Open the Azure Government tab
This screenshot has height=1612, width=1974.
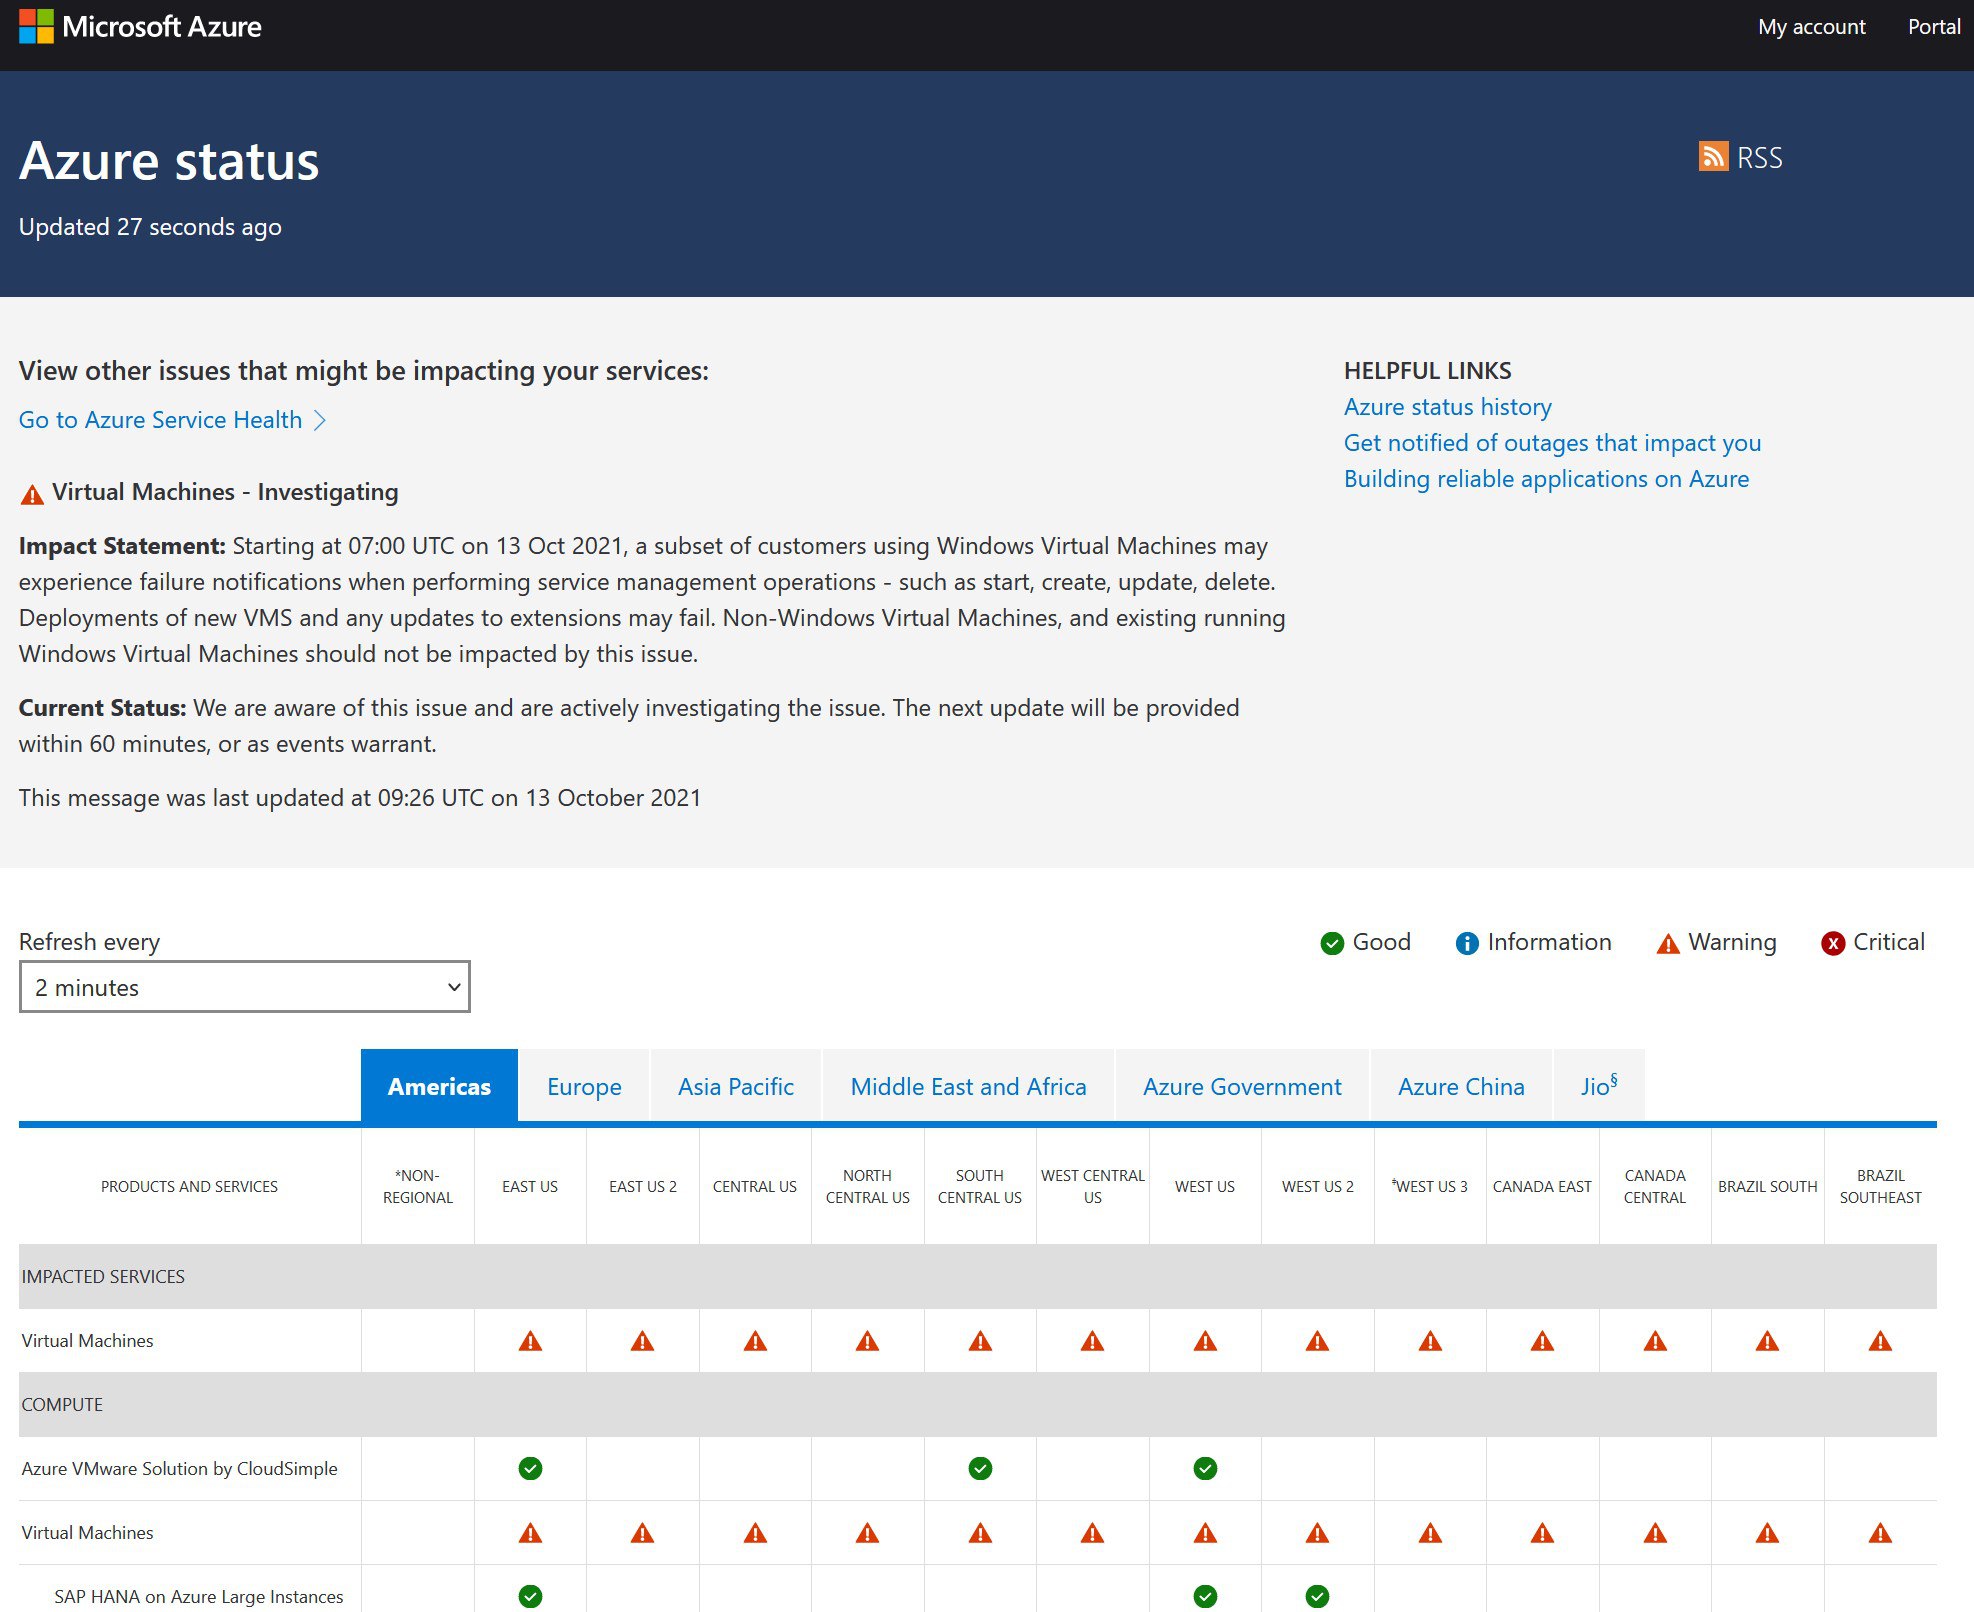[x=1242, y=1086]
